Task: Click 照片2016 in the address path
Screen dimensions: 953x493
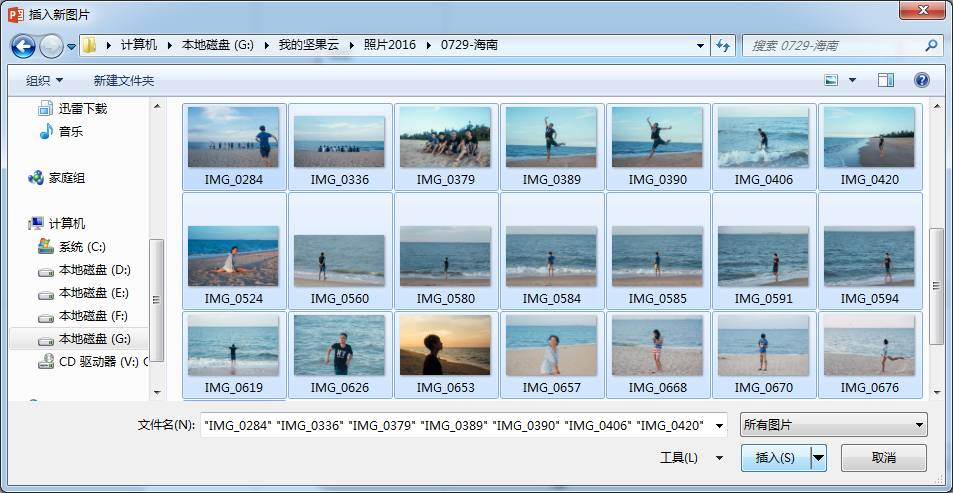Action: 391,46
